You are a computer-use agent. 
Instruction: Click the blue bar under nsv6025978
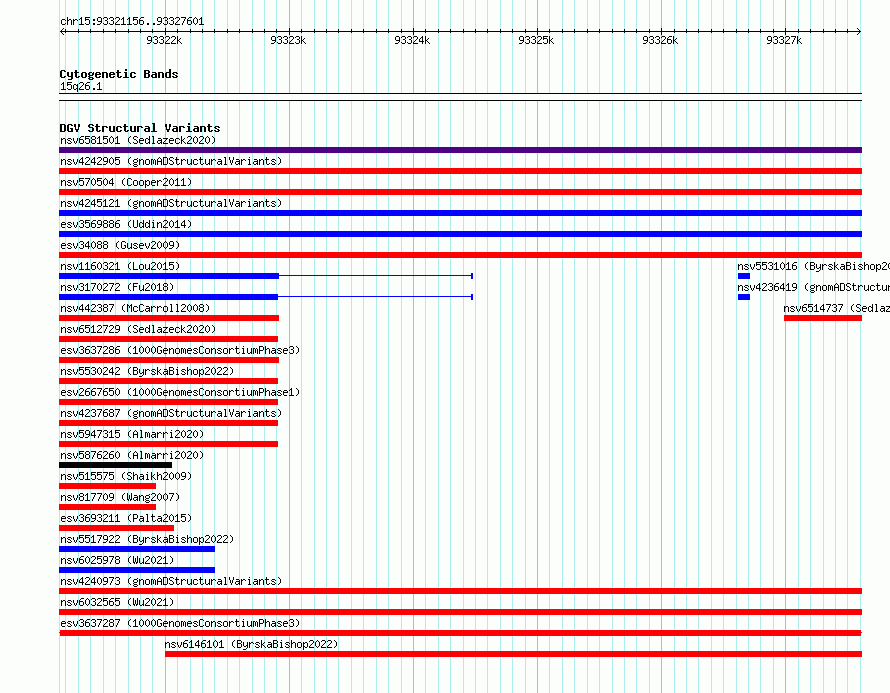coord(137,570)
